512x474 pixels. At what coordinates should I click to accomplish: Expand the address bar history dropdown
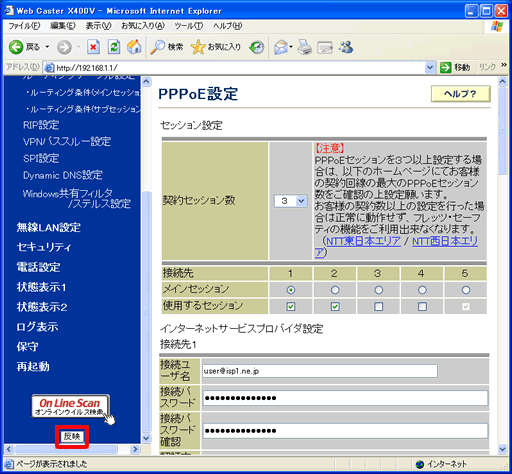pyautogui.click(x=430, y=68)
